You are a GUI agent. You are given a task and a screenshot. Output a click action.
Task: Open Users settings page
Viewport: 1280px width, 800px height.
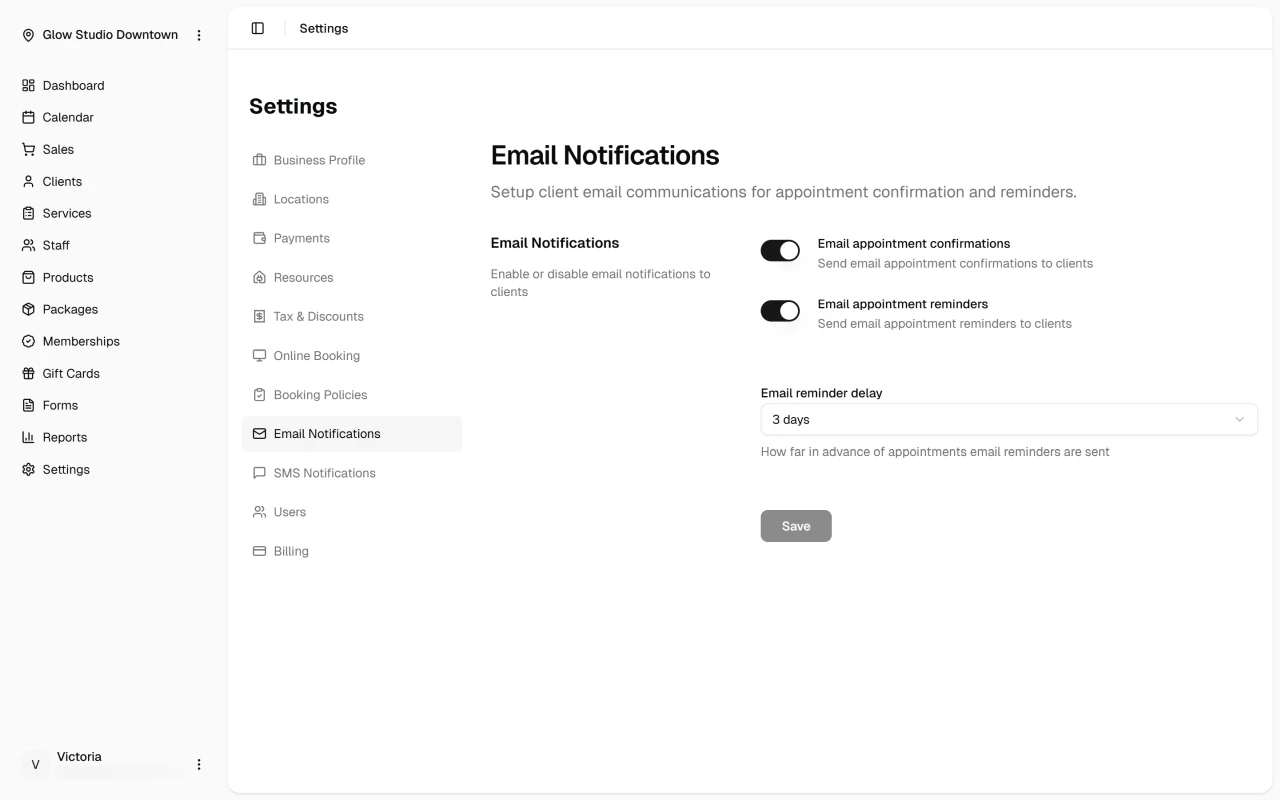(352, 512)
